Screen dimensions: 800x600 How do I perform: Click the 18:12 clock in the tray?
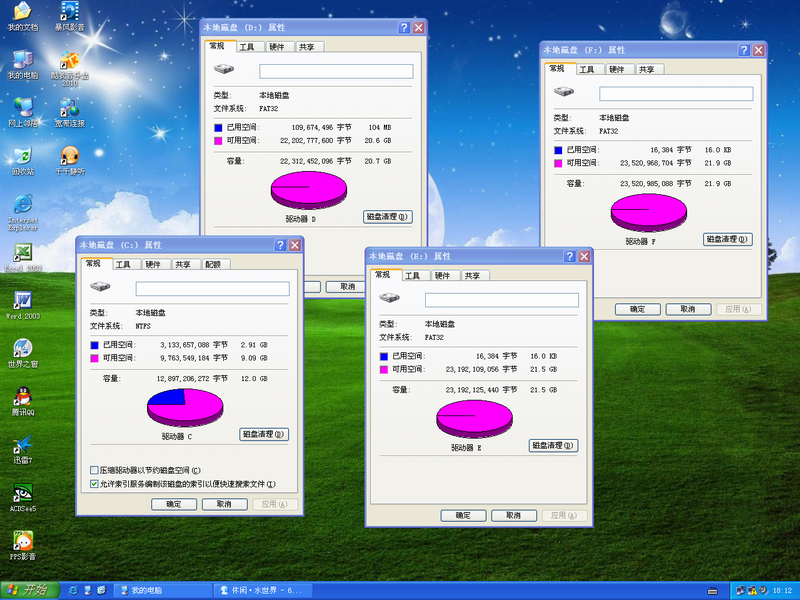tap(782, 591)
